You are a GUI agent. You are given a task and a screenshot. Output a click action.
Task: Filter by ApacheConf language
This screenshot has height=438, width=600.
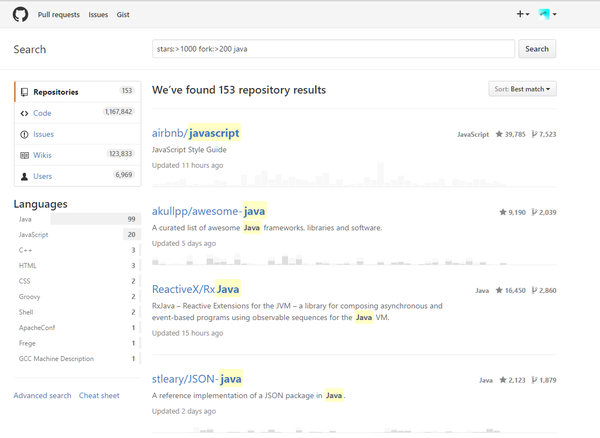coord(77,327)
